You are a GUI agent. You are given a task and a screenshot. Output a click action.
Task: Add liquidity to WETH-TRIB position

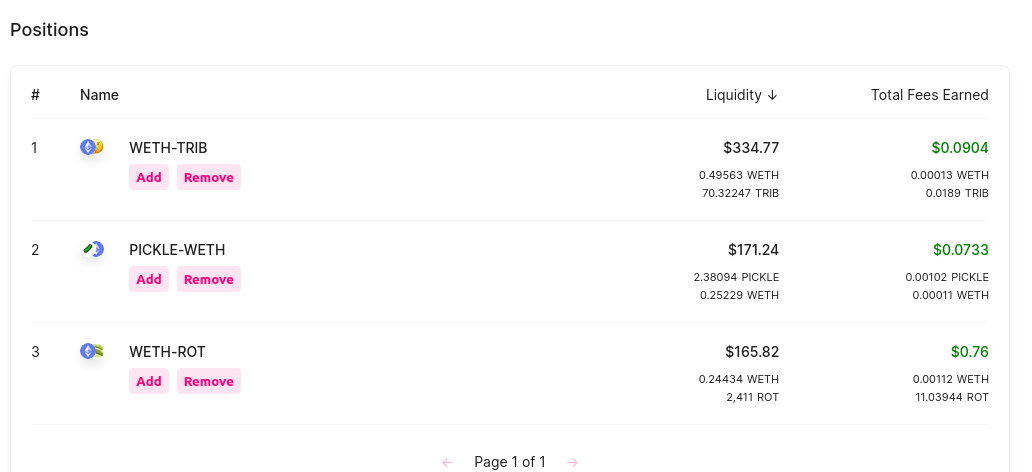click(149, 177)
